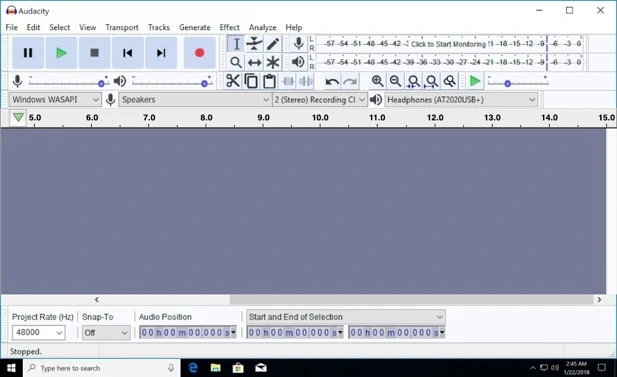
Task: Choose the Time Shift tool
Action: point(254,62)
